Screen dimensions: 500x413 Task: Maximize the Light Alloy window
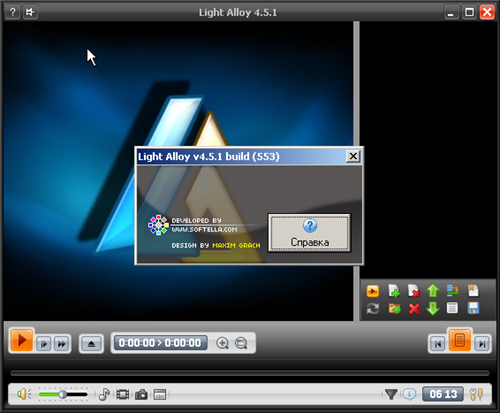coord(469,13)
